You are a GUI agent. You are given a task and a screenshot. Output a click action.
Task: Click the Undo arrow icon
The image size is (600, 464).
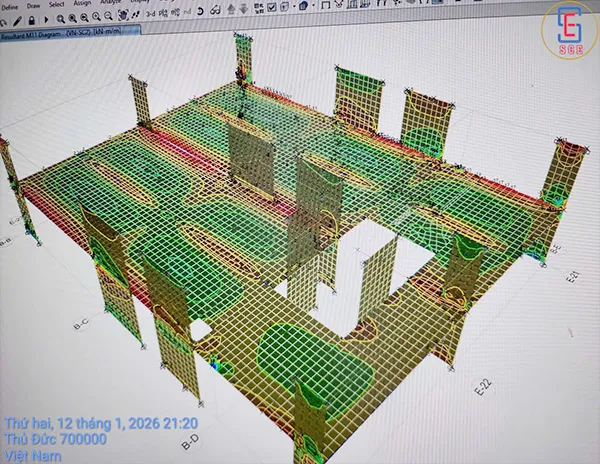pos(3,23)
